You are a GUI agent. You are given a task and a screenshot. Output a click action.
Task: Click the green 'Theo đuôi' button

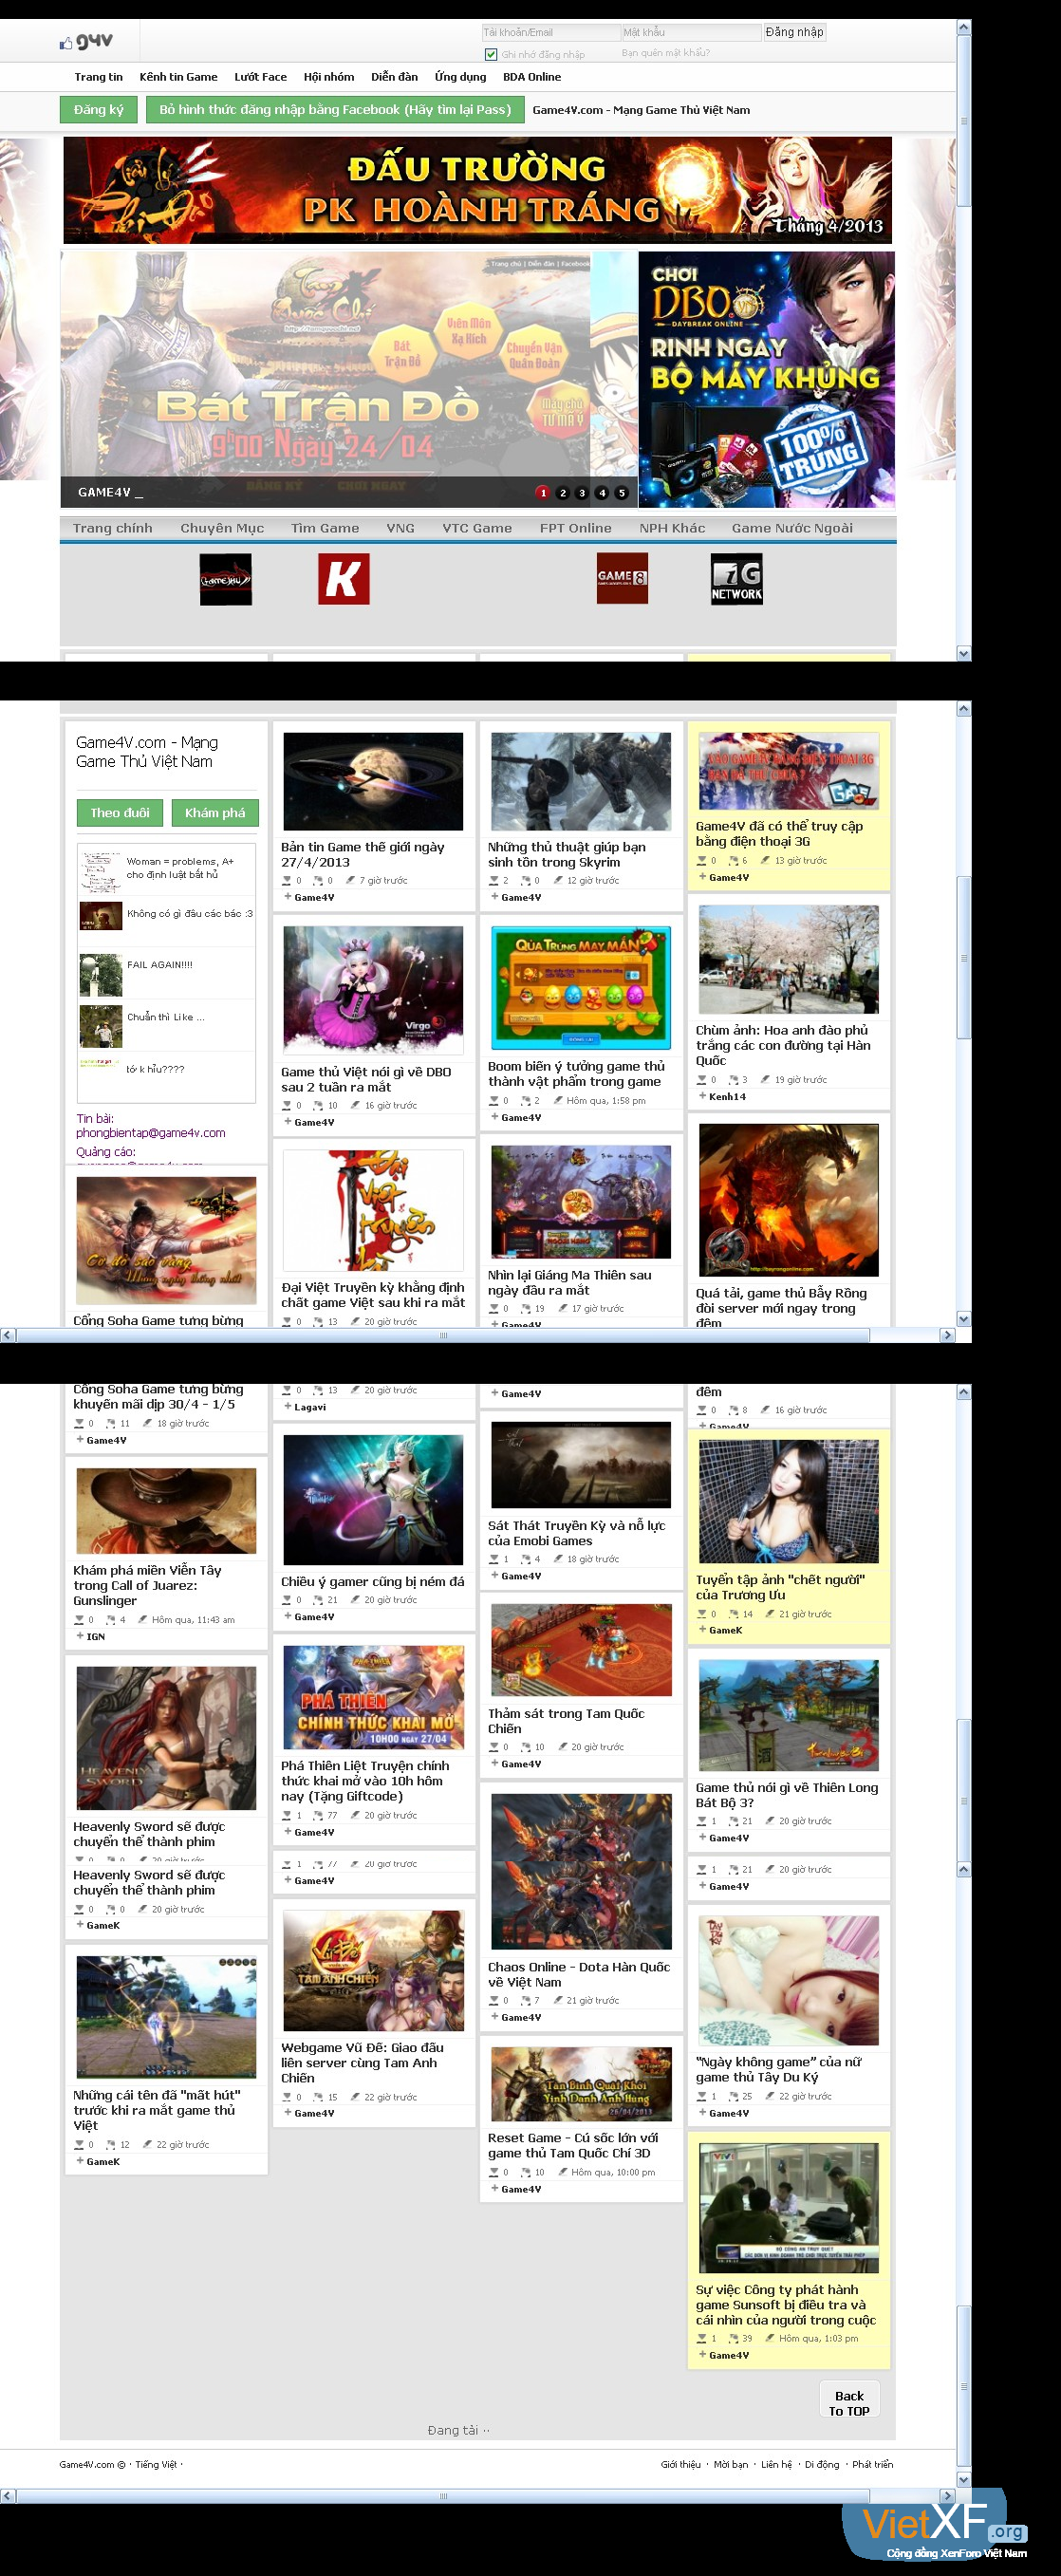[x=120, y=813]
